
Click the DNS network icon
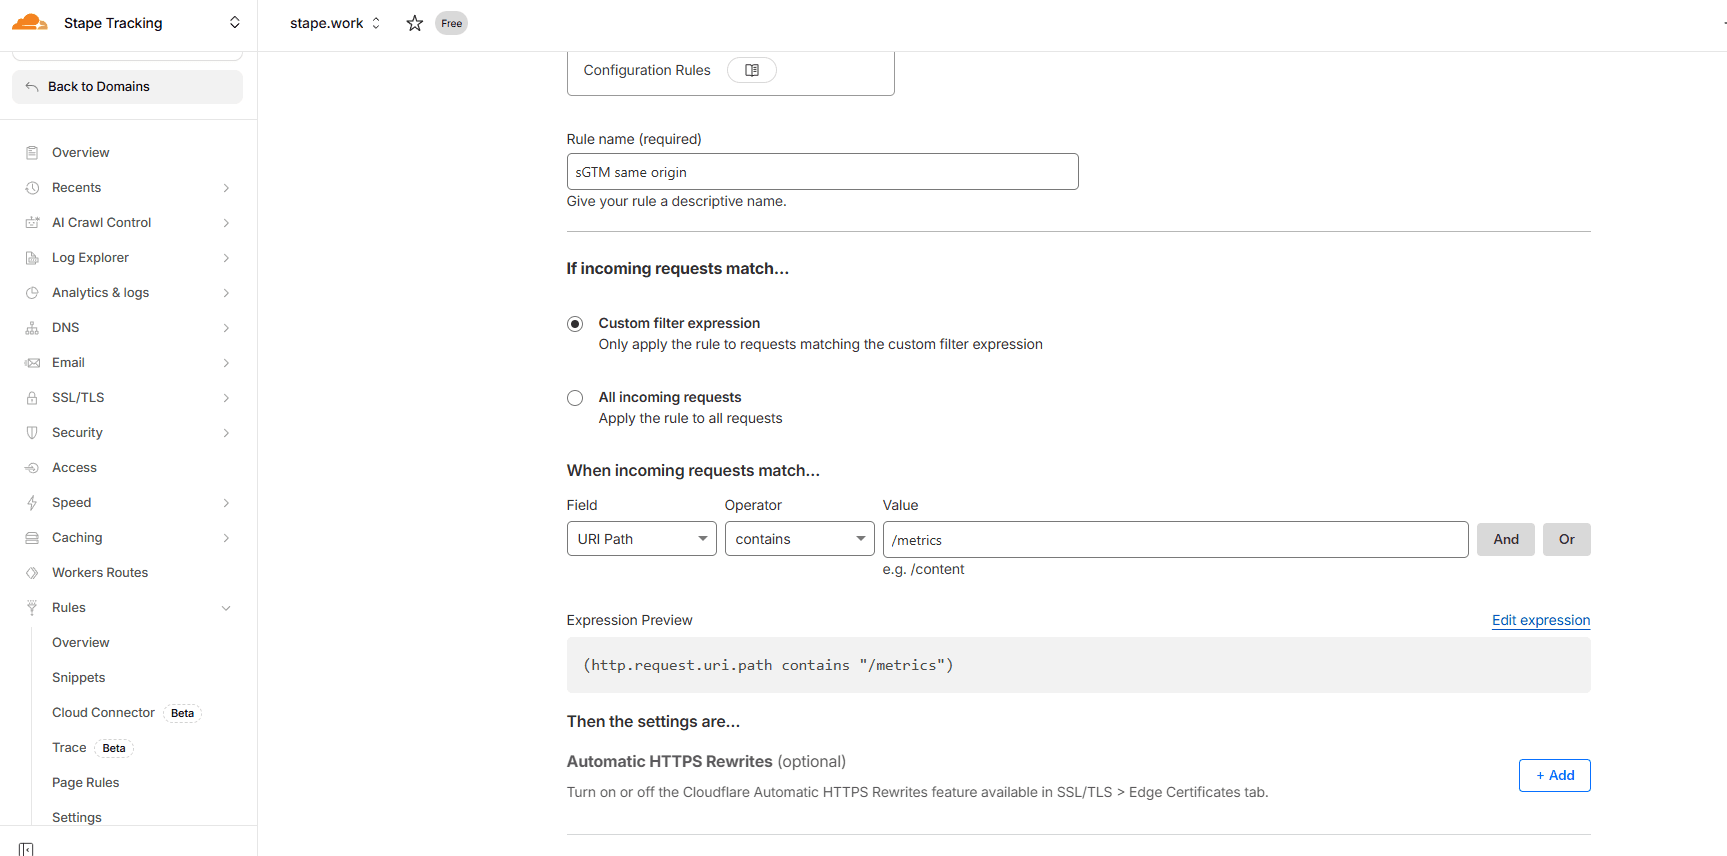pyautogui.click(x=32, y=328)
